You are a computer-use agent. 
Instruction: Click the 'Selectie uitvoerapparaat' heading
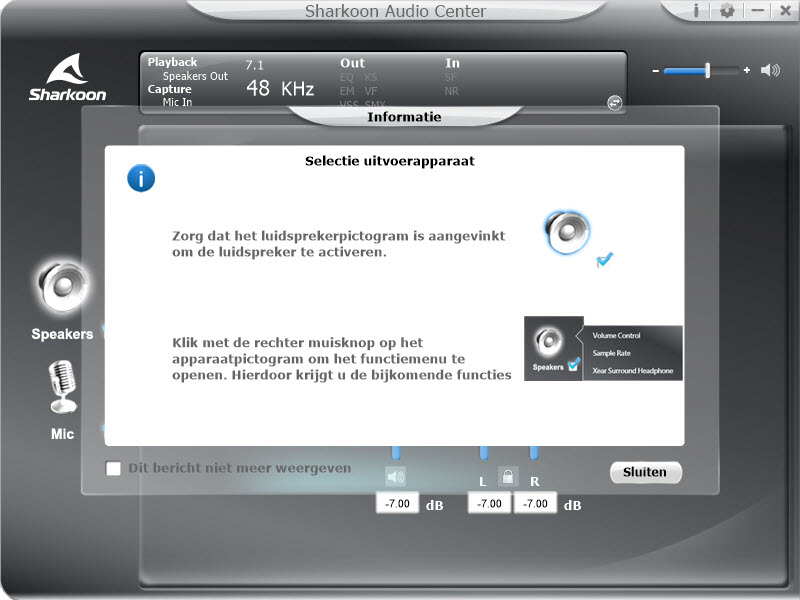point(390,161)
